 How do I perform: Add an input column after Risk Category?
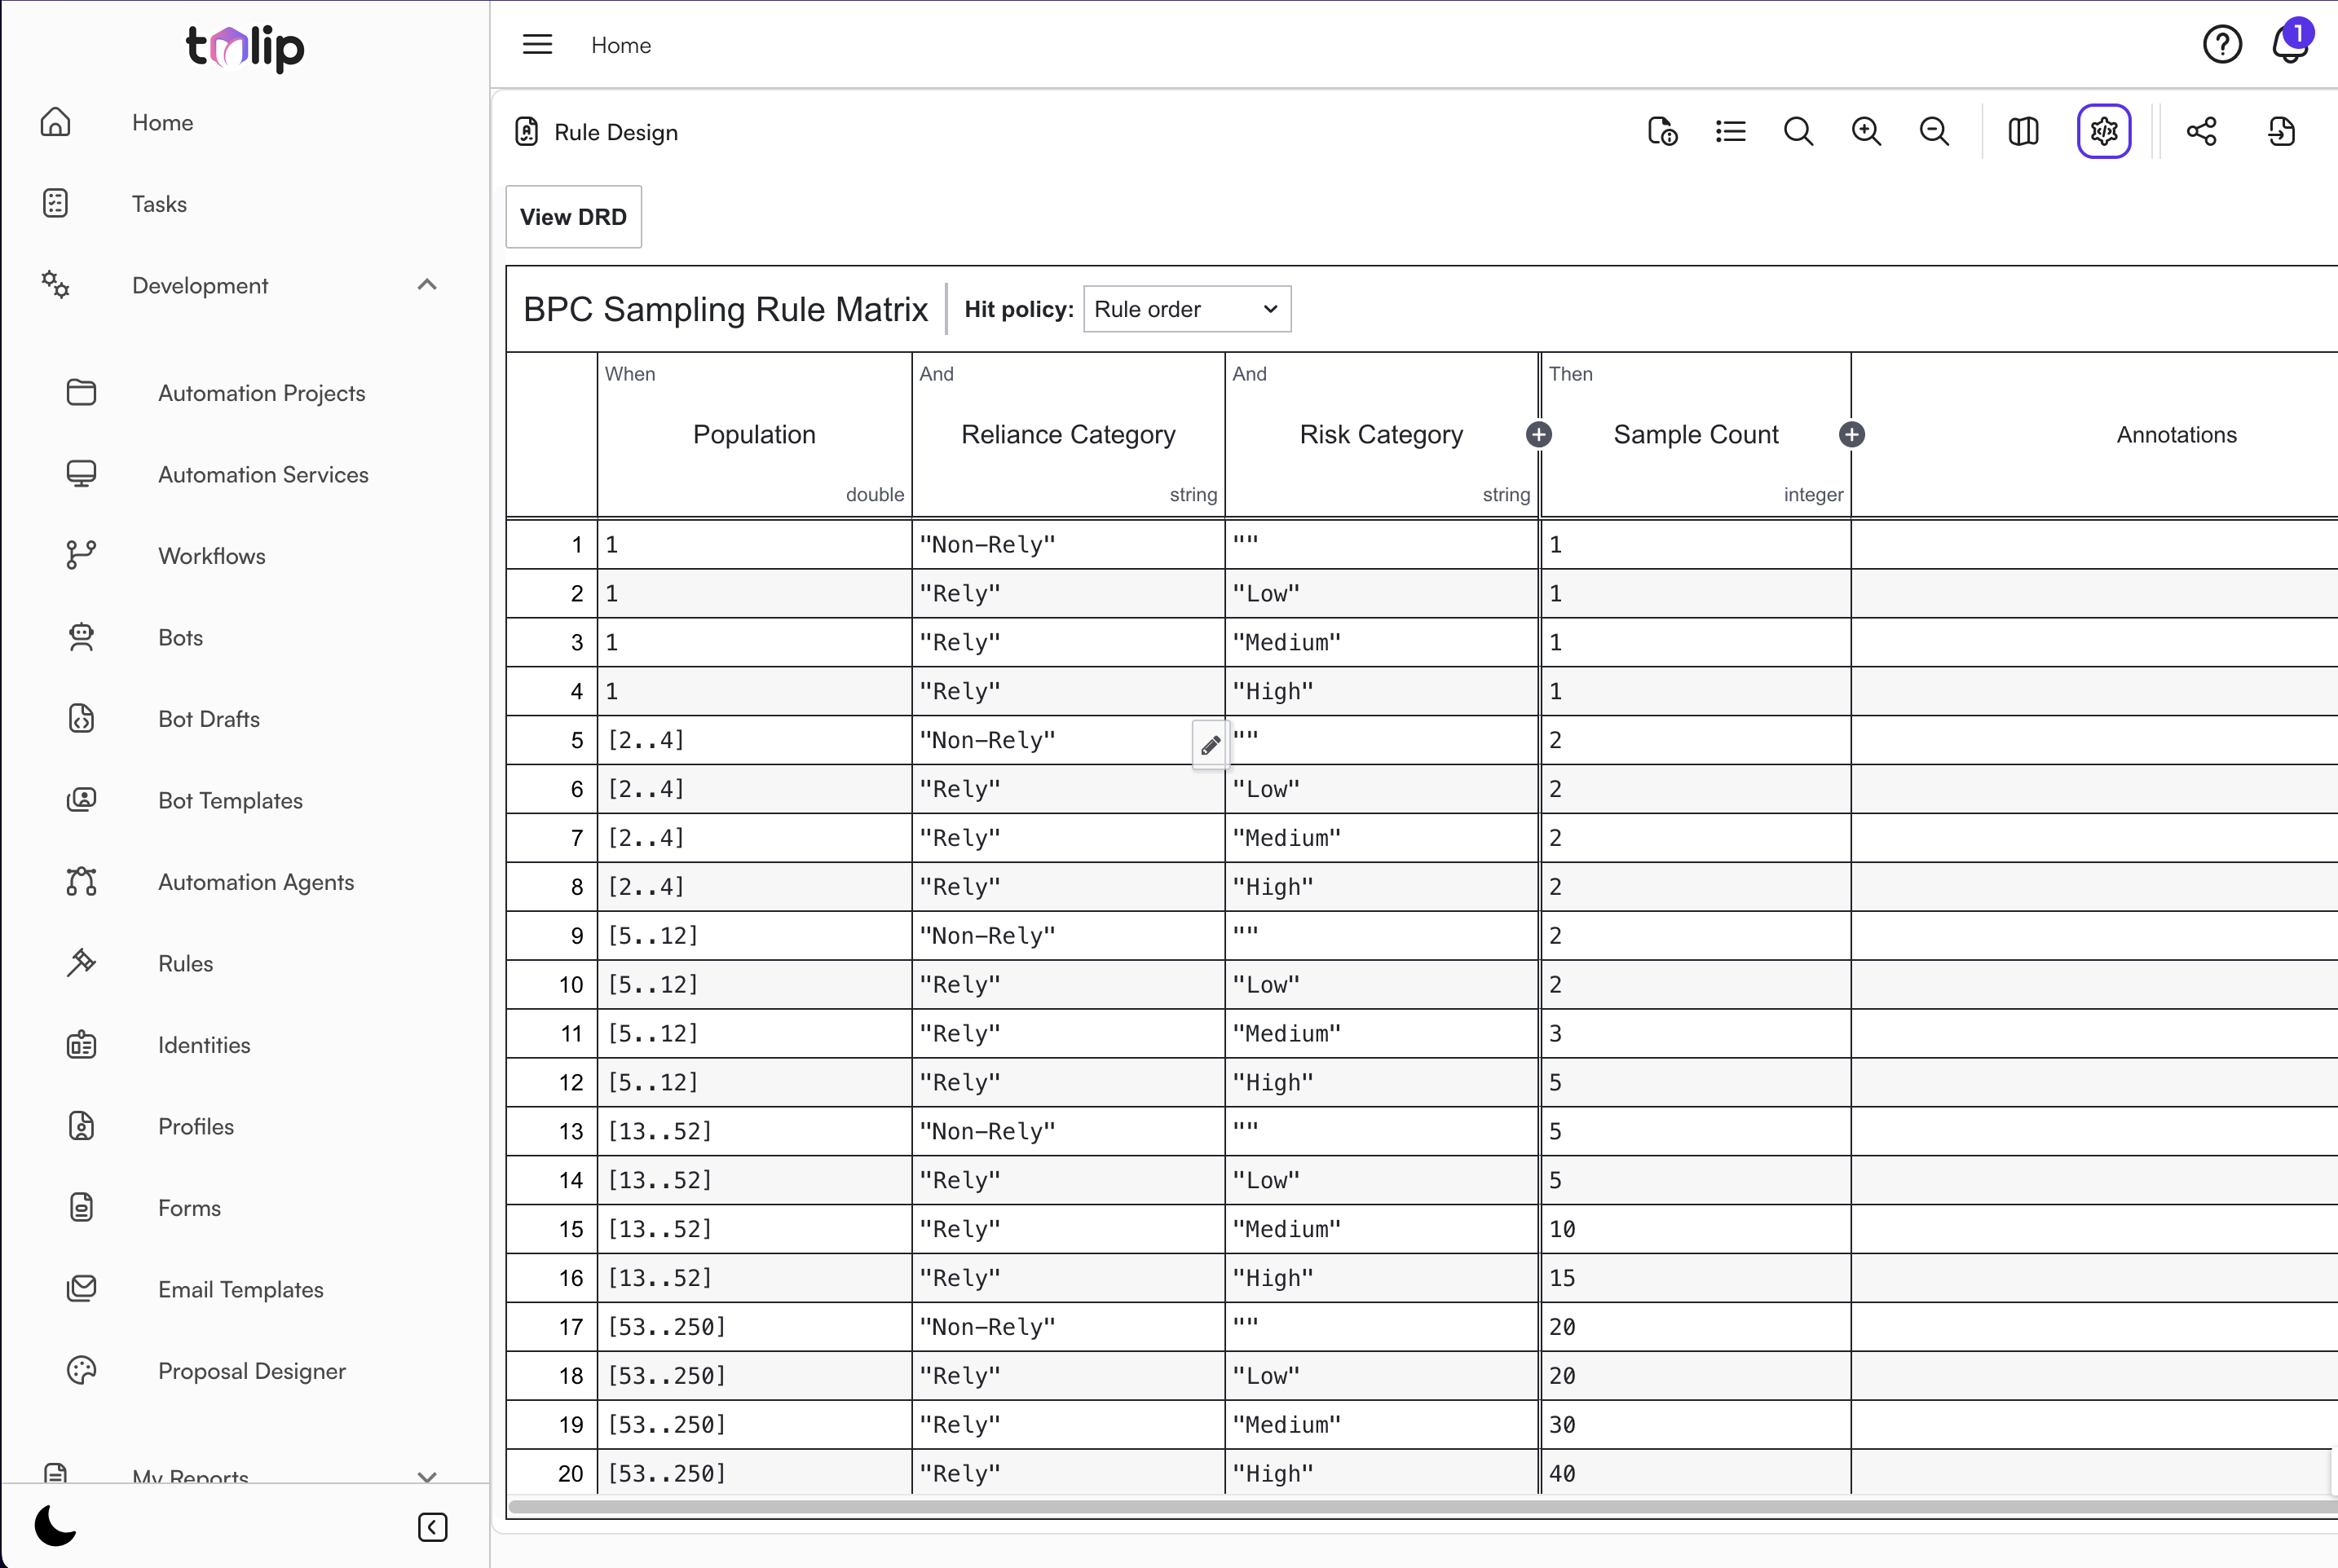coord(1539,434)
